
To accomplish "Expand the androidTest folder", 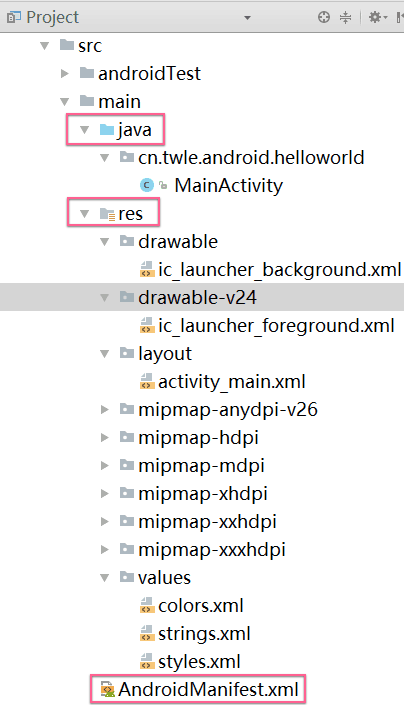I will point(65,73).
